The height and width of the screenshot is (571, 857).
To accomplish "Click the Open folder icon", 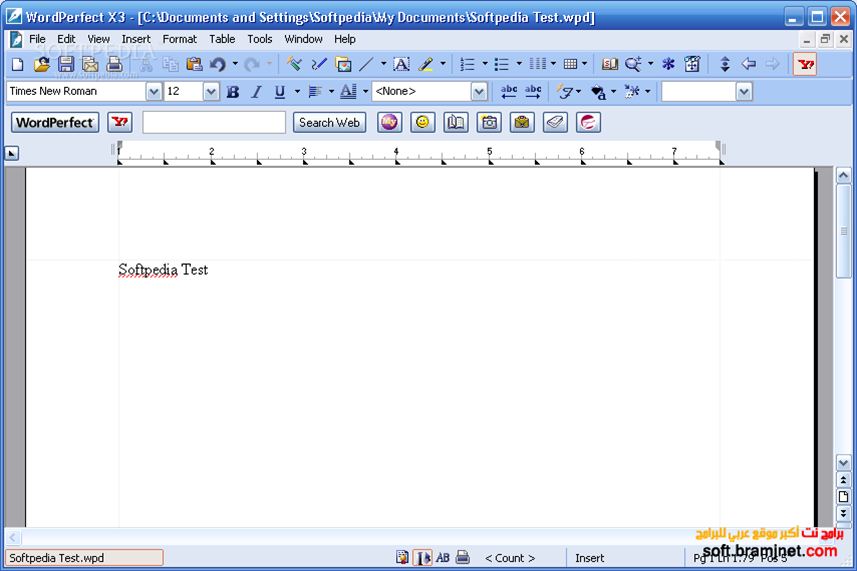I will tap(42, 64).
